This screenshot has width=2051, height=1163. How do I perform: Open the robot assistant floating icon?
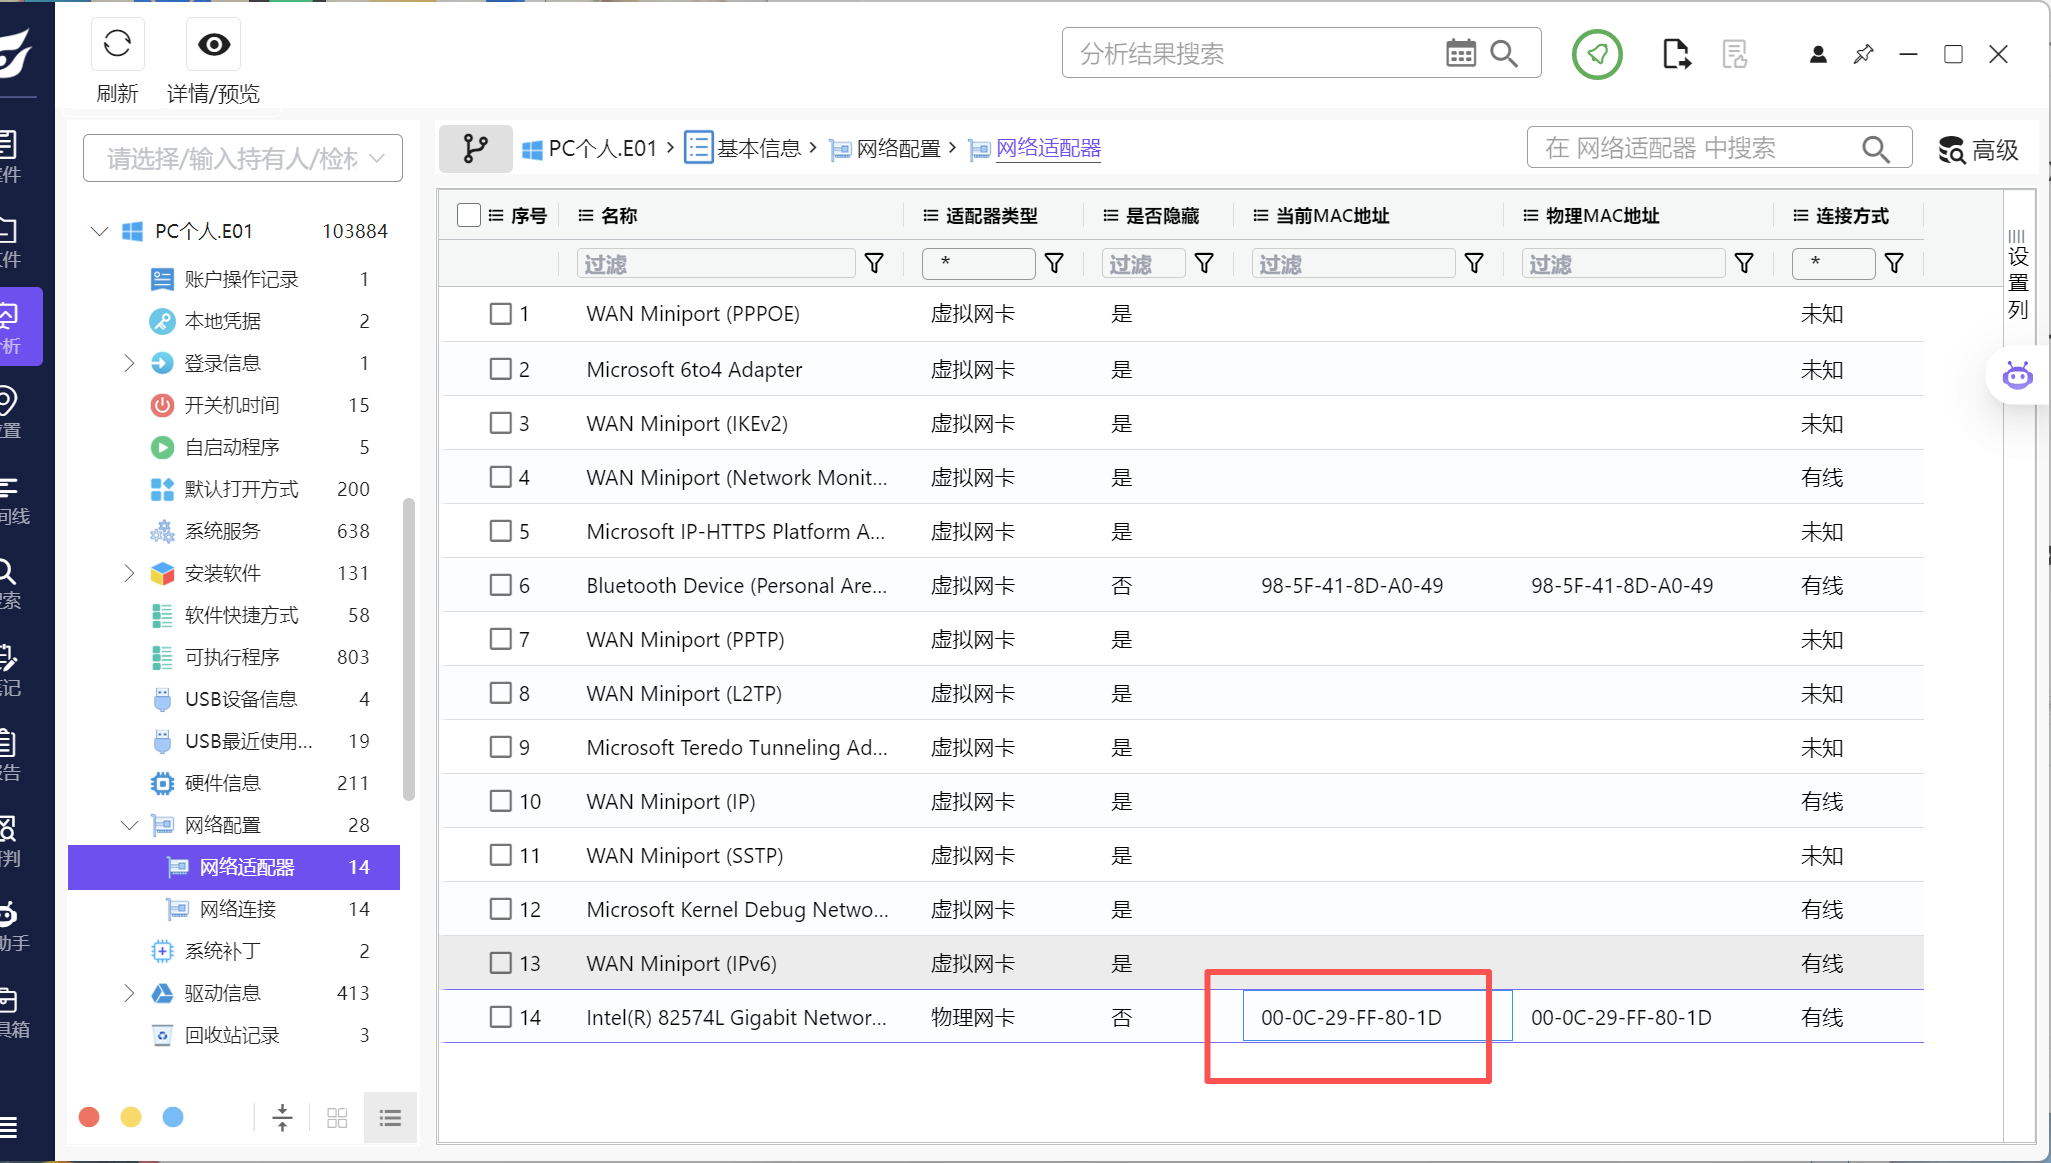point(2017,376)
